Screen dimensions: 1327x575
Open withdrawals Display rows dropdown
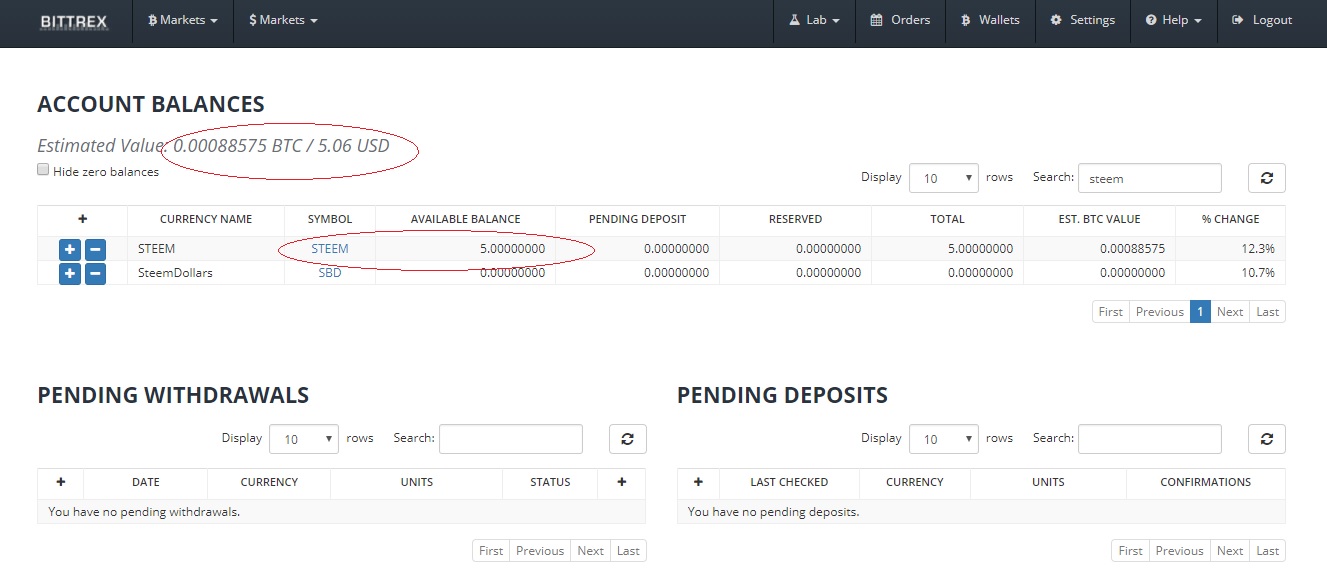coord(304,439)
